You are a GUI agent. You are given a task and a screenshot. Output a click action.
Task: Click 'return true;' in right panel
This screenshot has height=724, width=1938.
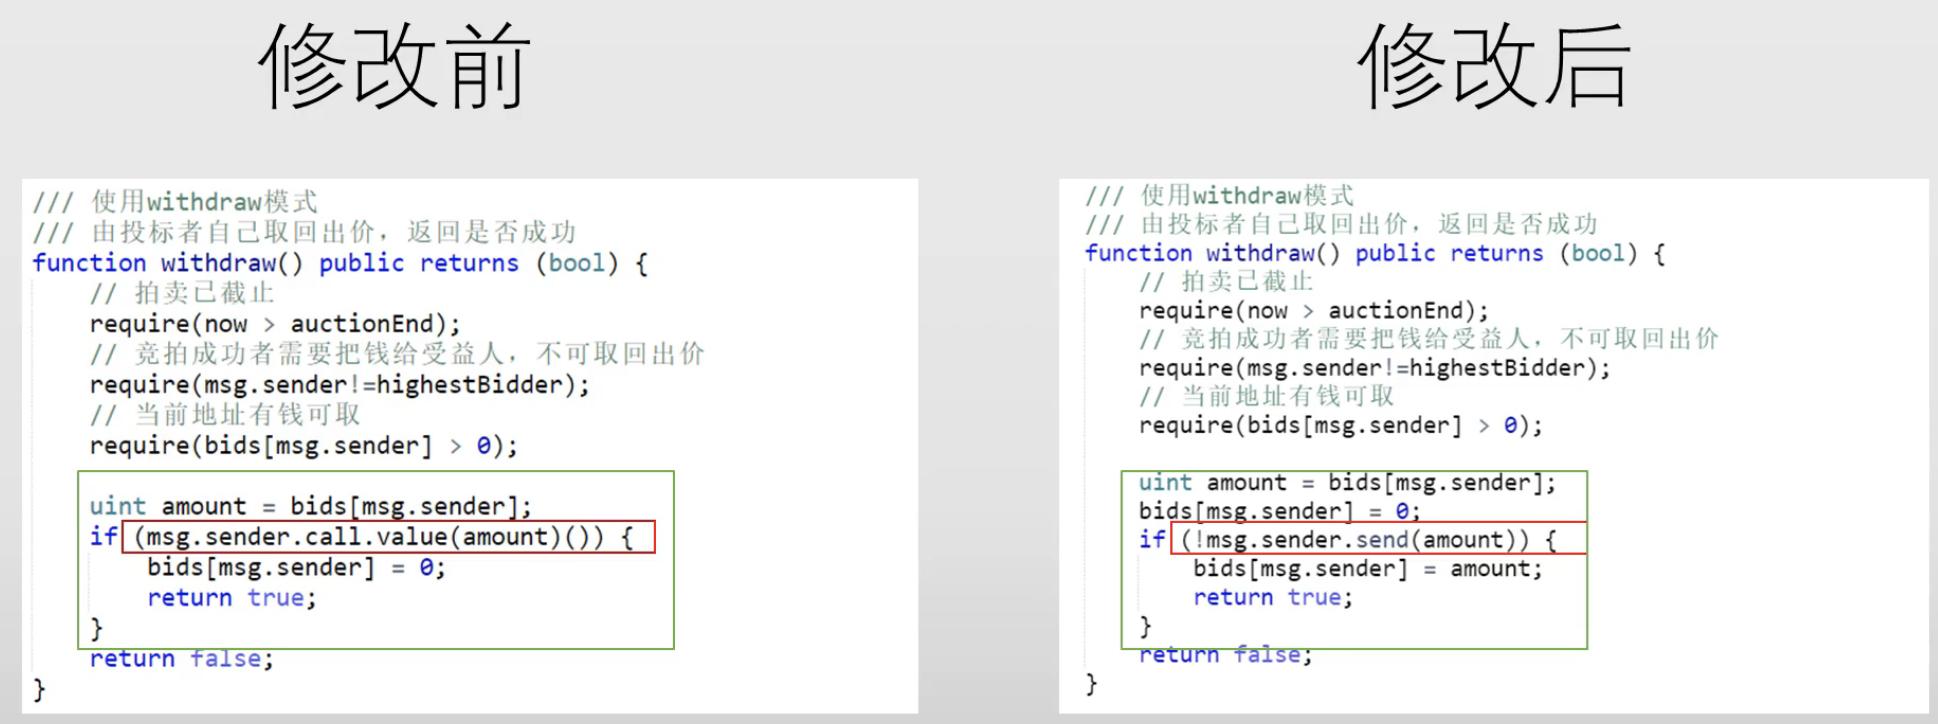(x=1273, y=598)
